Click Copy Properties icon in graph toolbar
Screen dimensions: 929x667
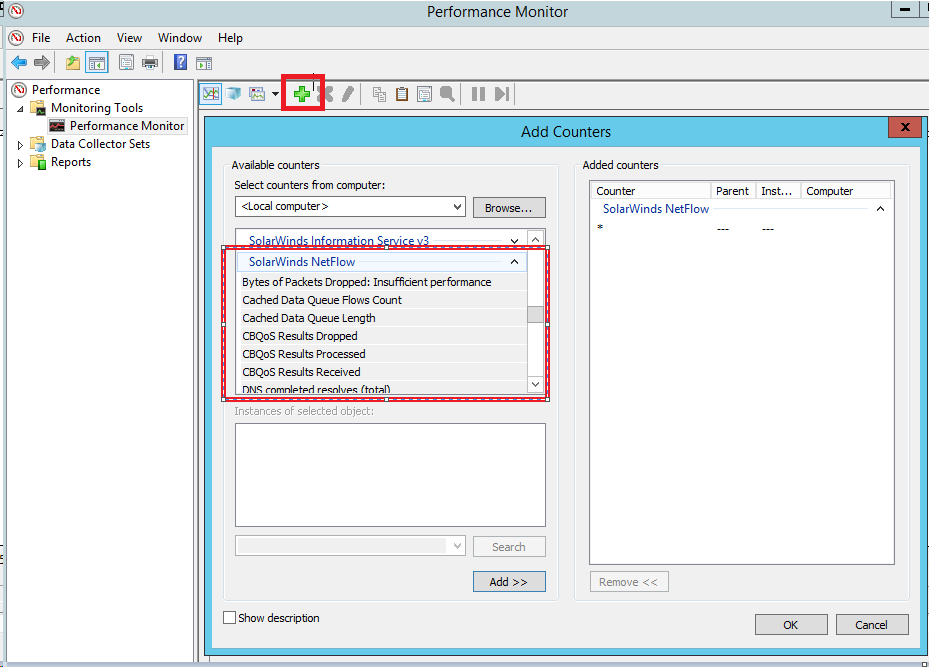[x=379, y=94]
